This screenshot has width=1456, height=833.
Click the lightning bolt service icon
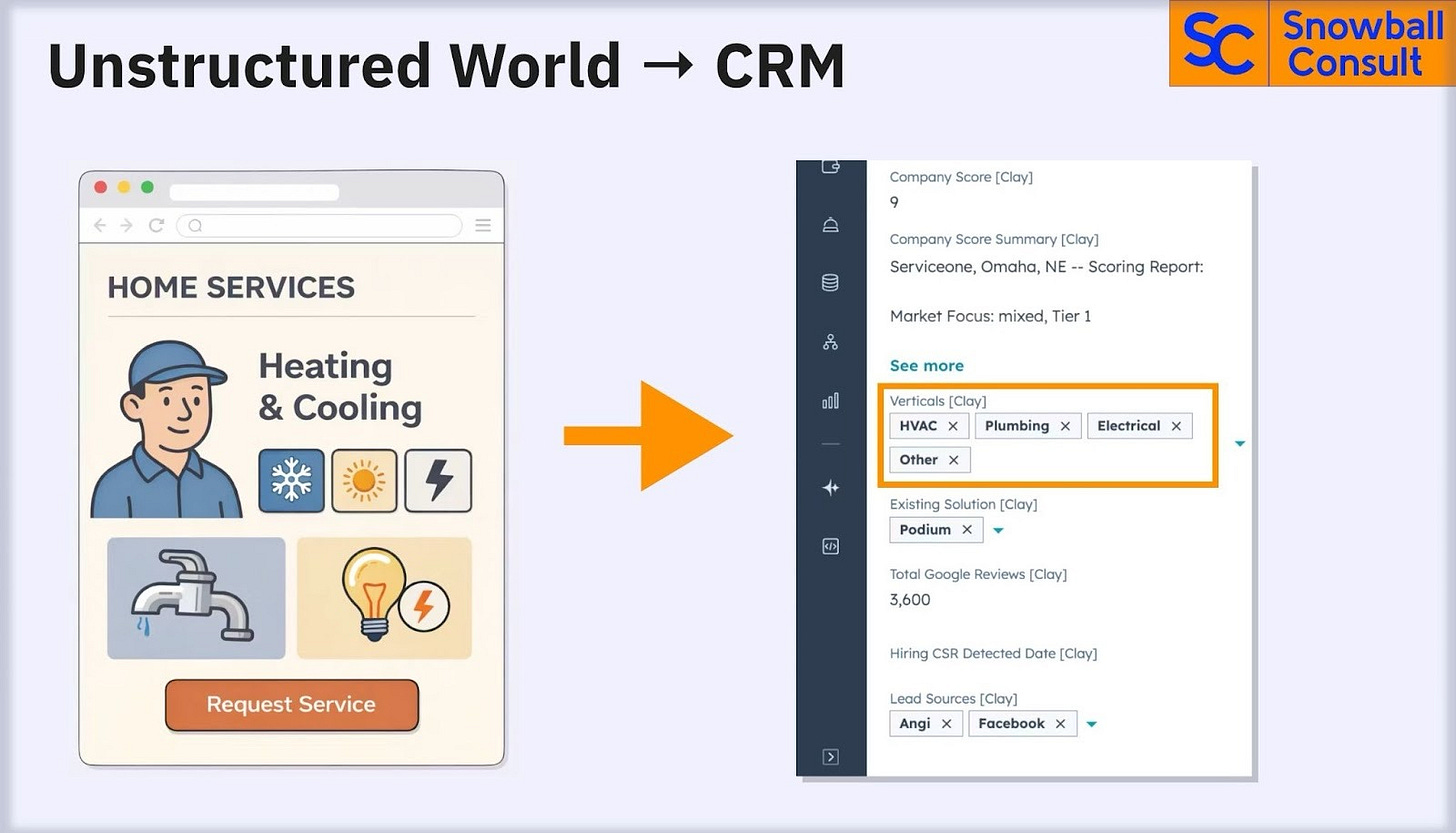click(x=438, y=481)
